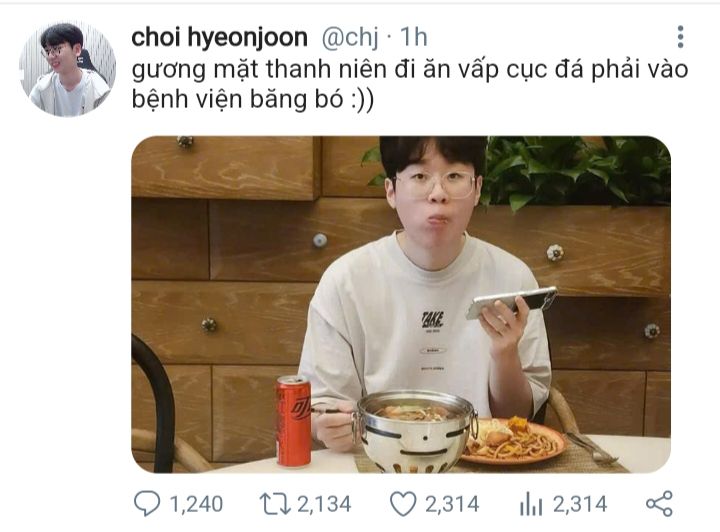Open the display name choi hyeonjoon
This screenshot has width=720, height=532.
click(219, 37)
